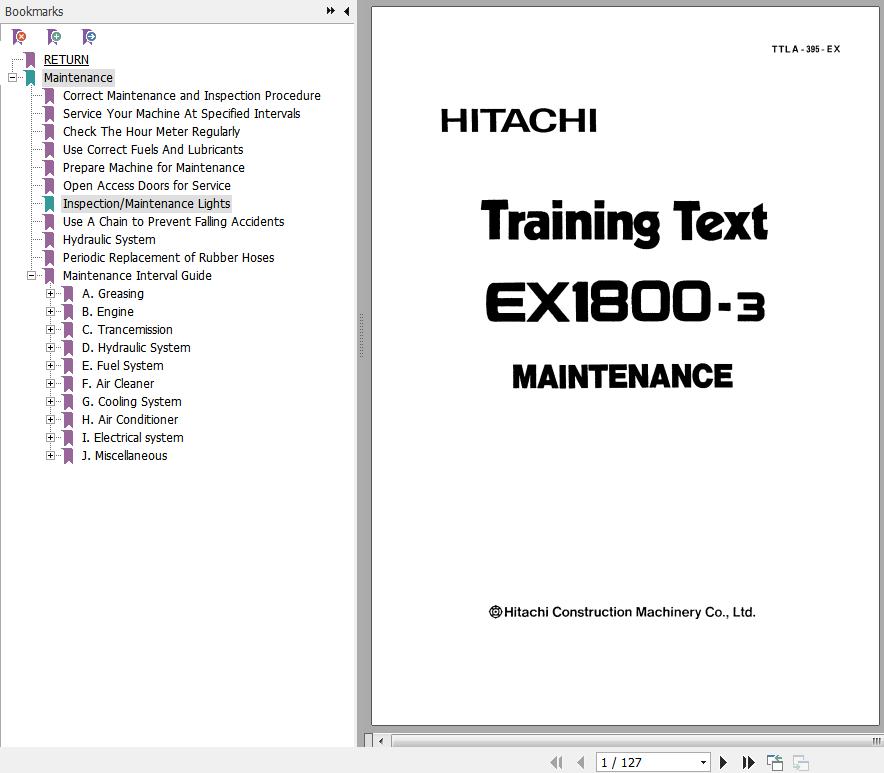The height and width of the screenshot is (773, 884).
Task: Select the B. Engine bookmark label
Action: pos(108,312)
